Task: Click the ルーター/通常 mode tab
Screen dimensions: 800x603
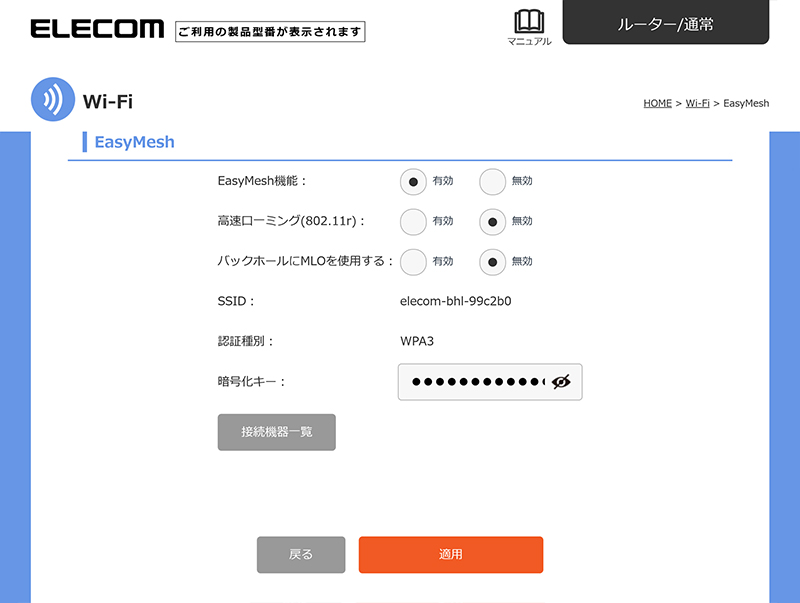Action: click(665, 23)
